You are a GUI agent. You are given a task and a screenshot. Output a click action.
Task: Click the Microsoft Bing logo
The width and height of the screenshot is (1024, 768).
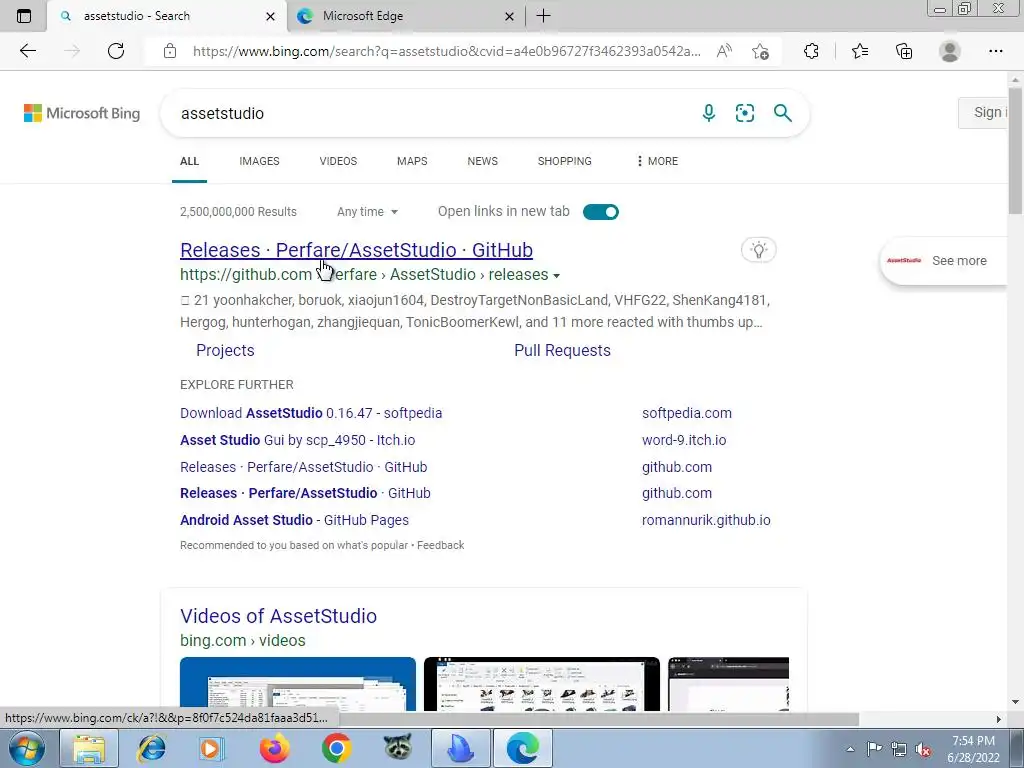coord(82,113)
